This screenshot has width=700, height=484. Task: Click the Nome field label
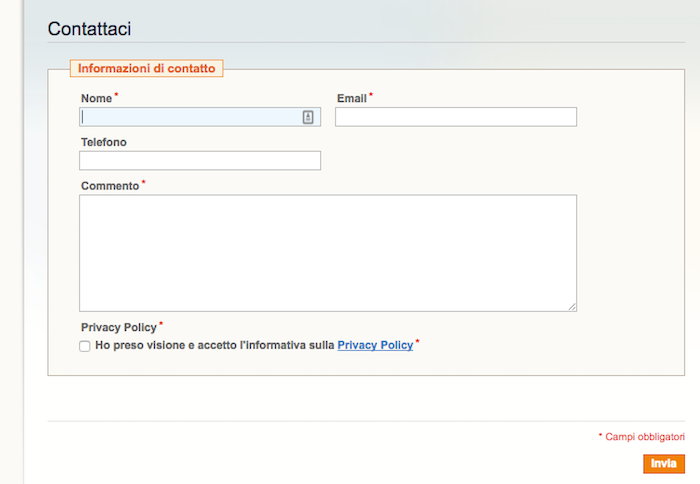click(96, 98)
